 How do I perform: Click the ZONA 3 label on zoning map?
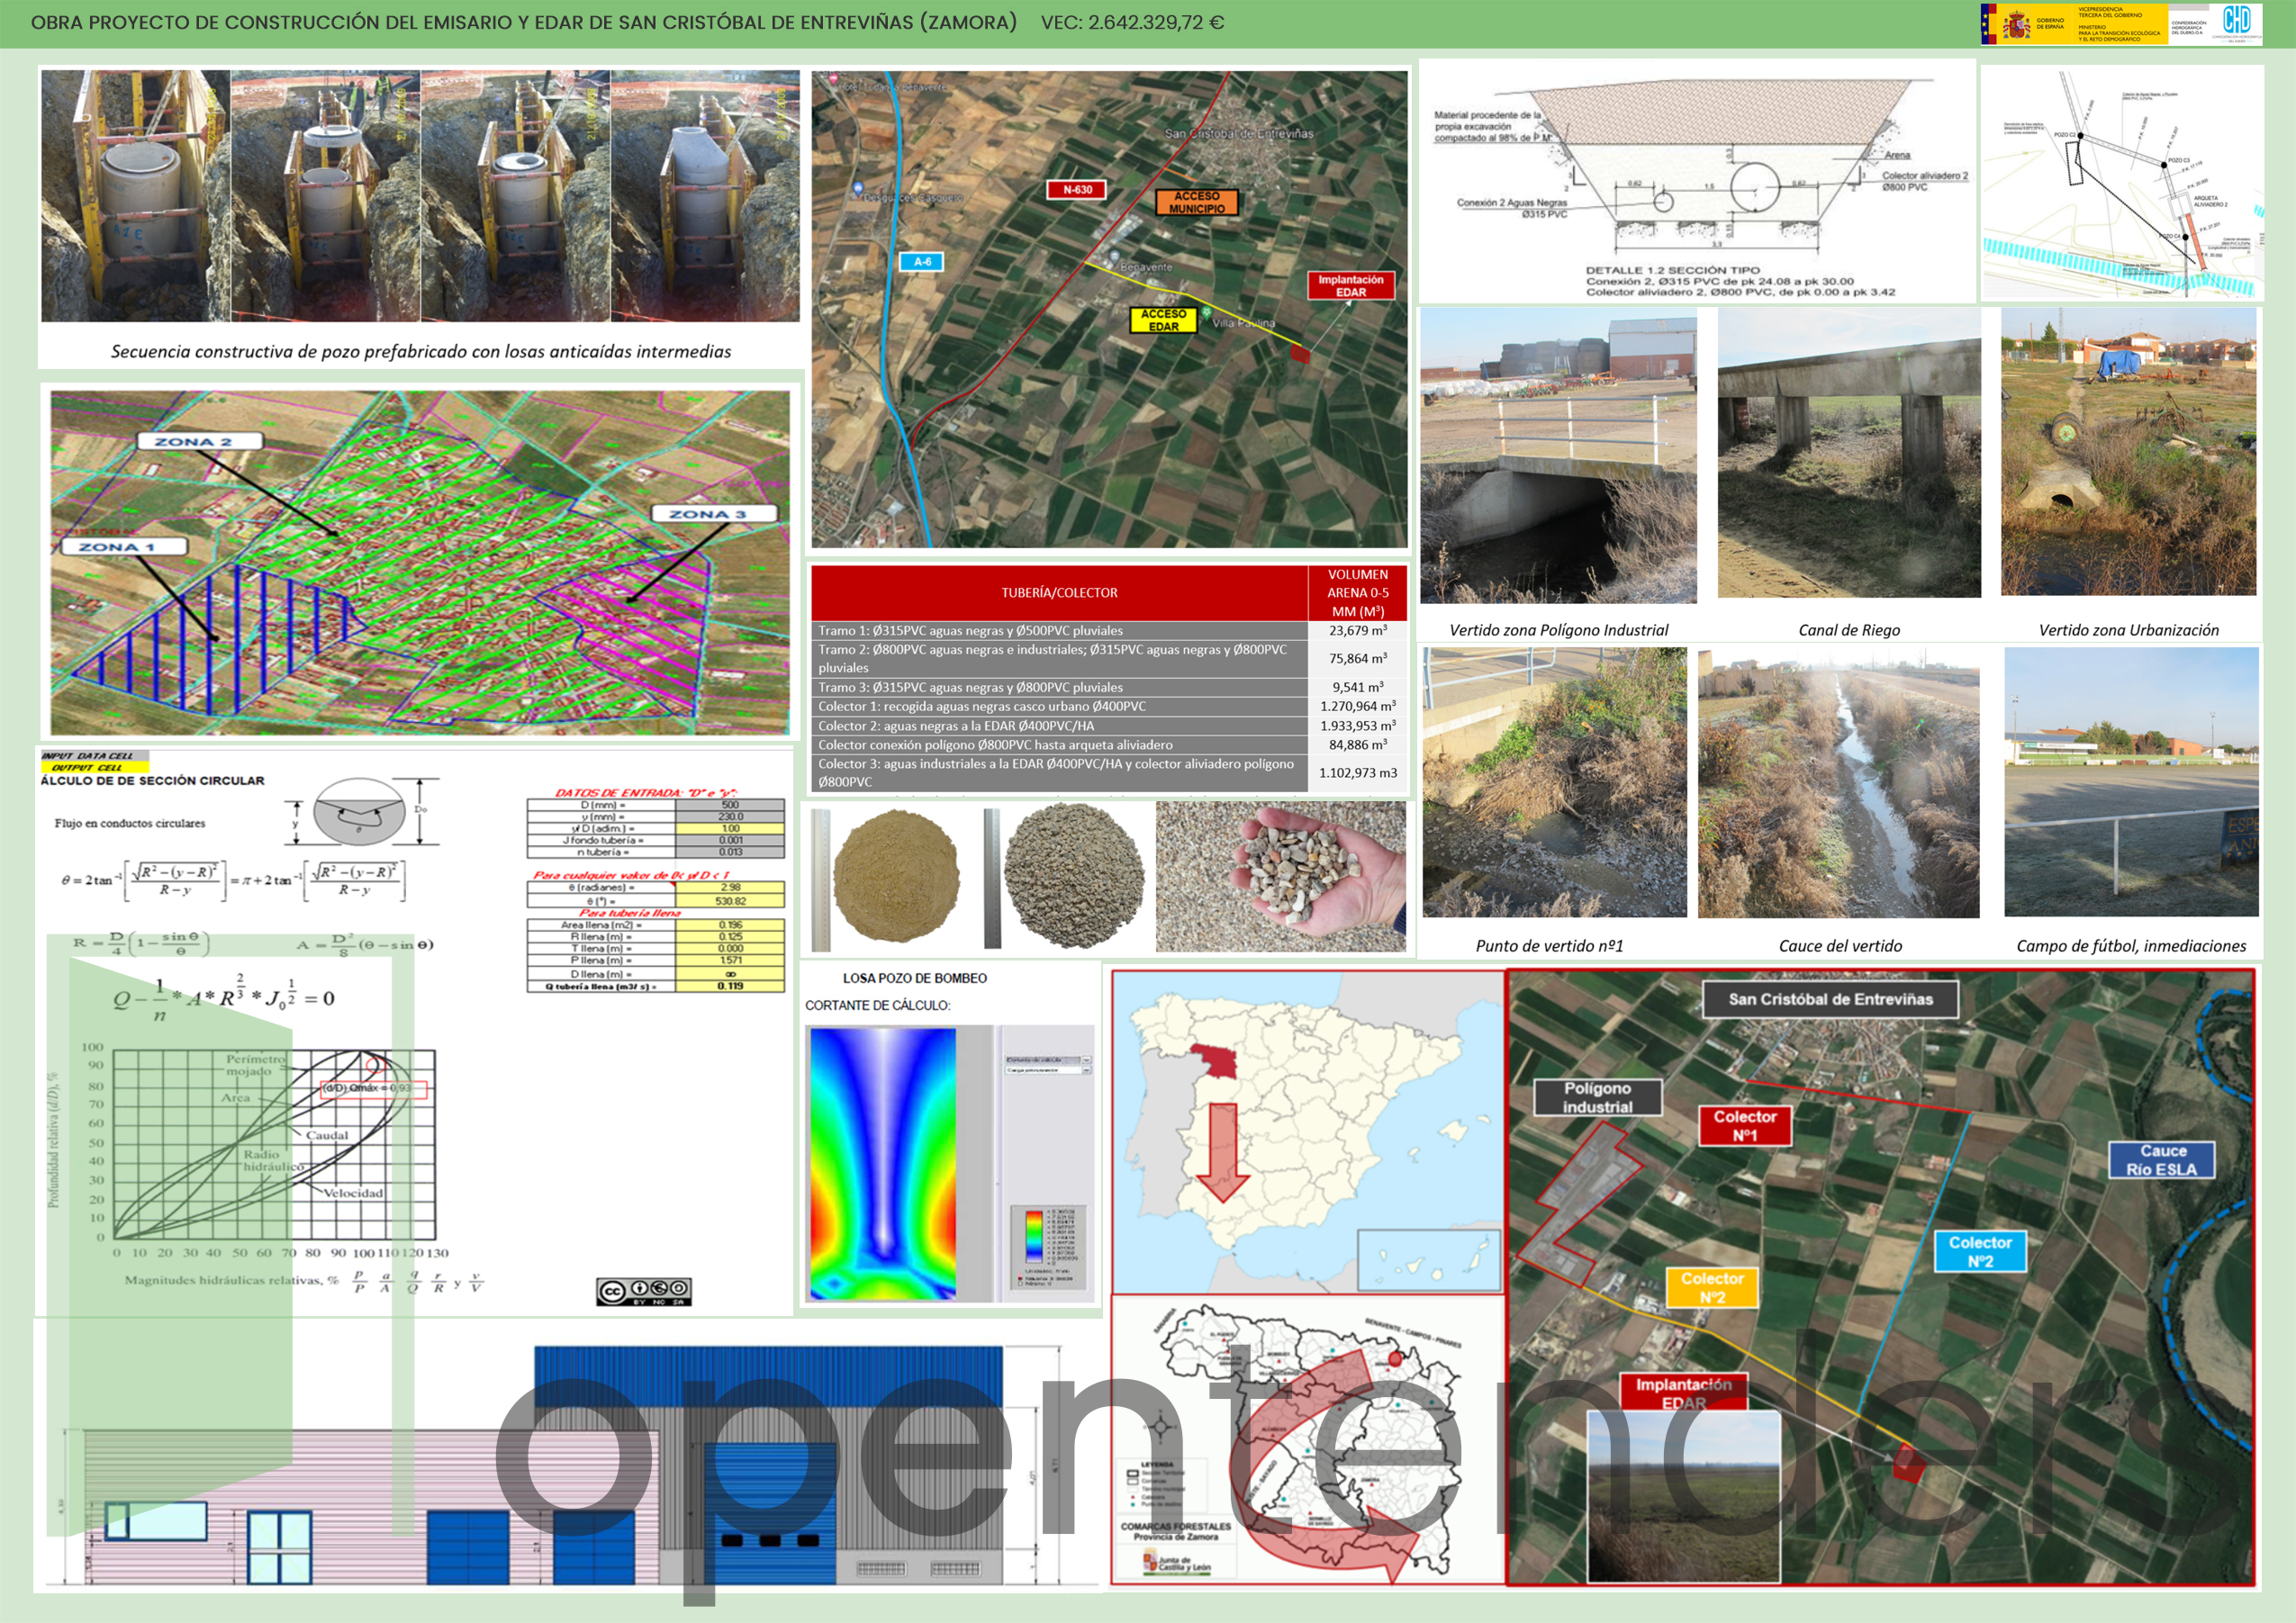point(713,513)
